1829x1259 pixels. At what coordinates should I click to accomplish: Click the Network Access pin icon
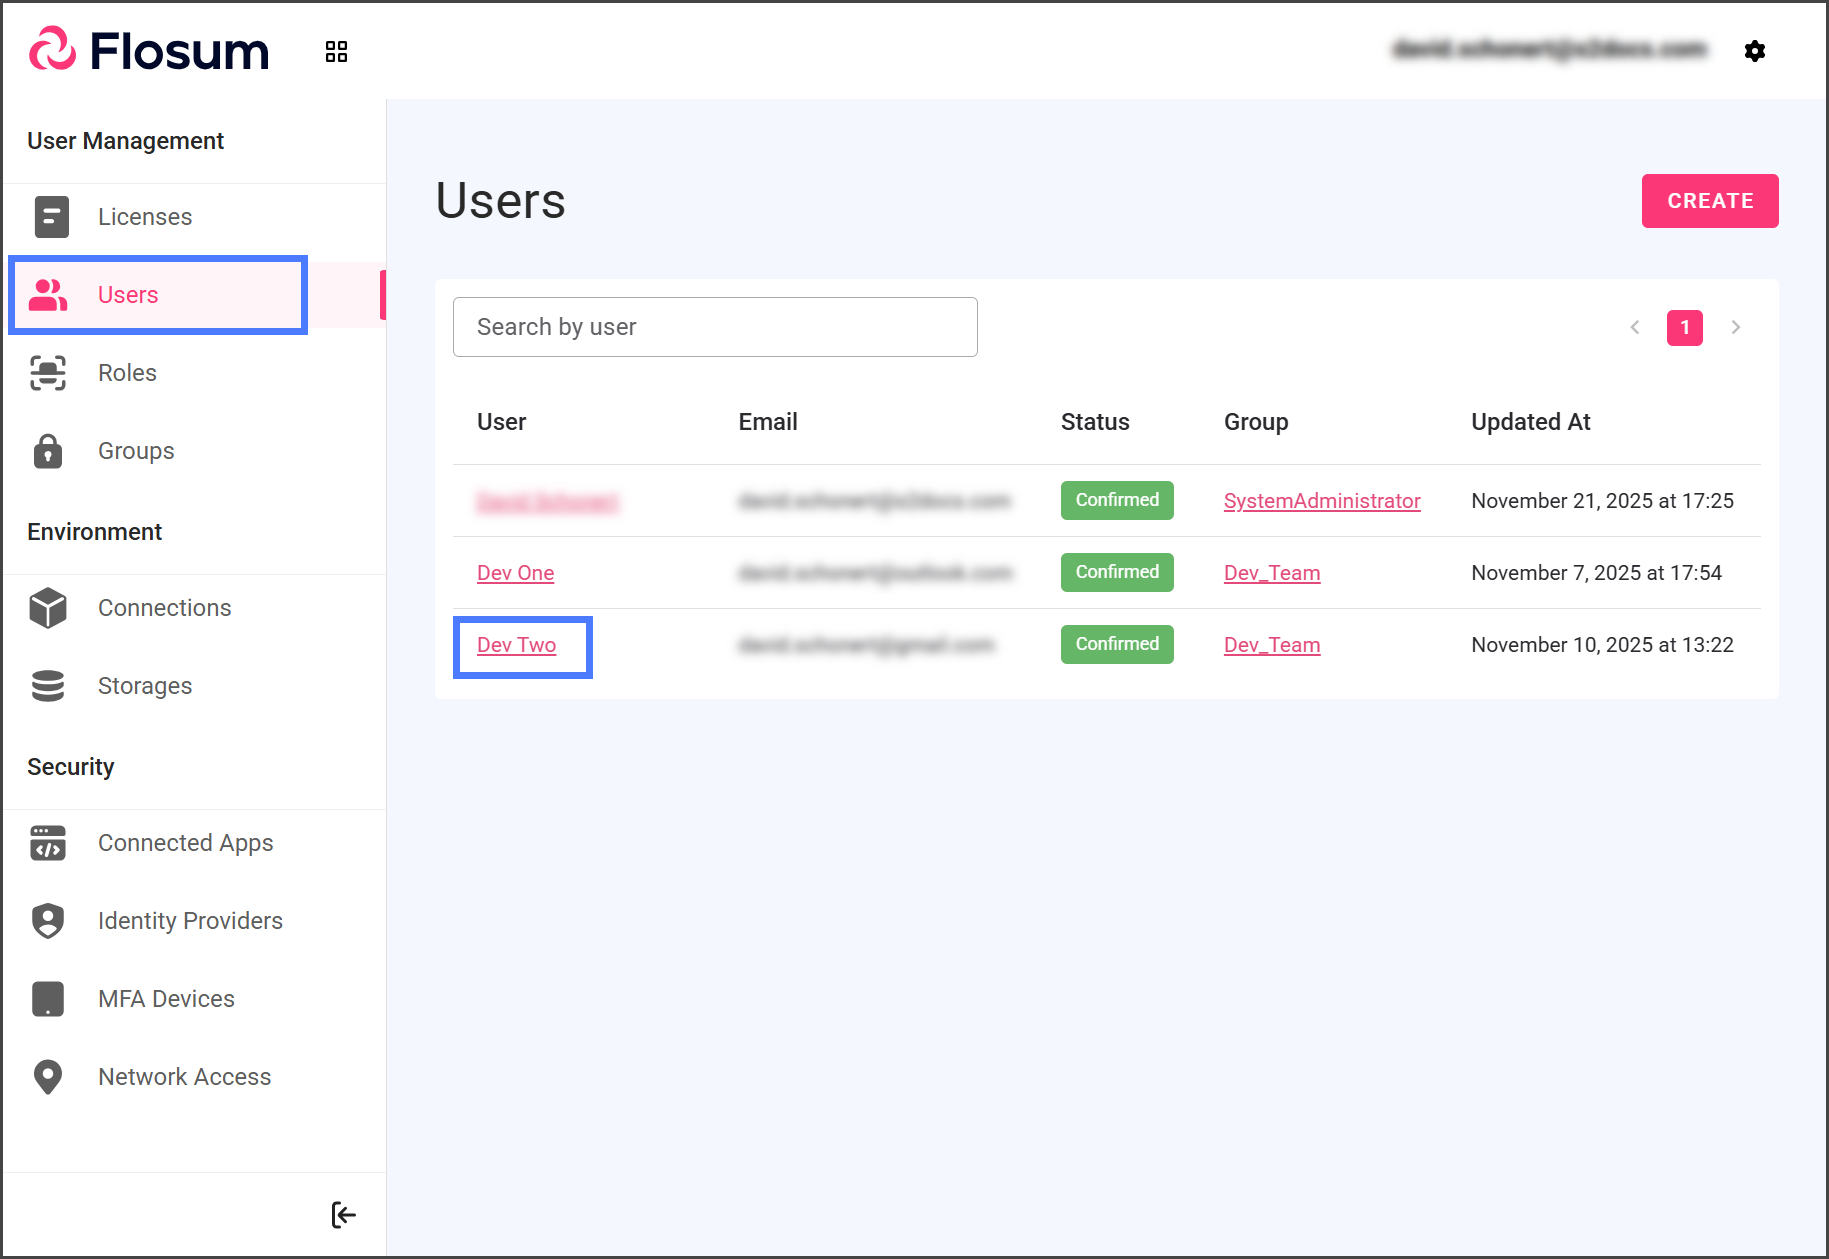(x=48, y=1077)
